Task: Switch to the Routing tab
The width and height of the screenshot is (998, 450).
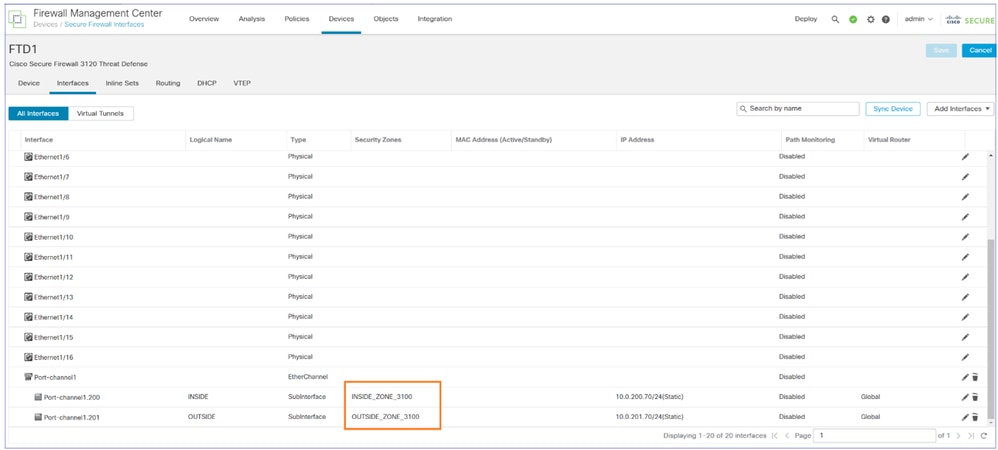Action: click(x=168, y=83)
